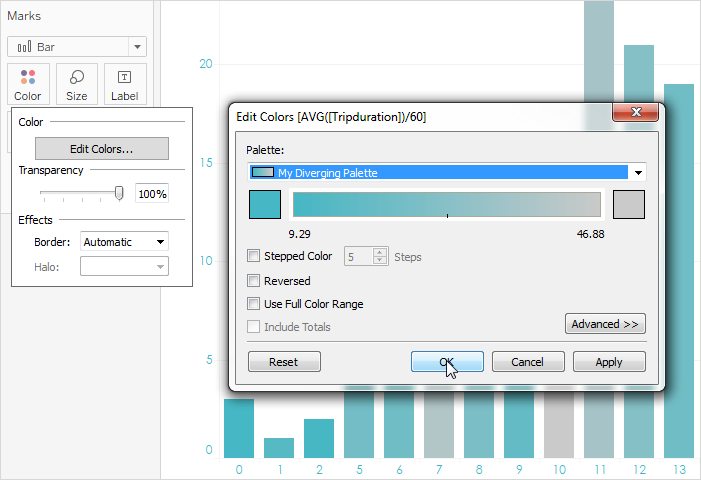The height and width of the screenshot is (480, 701).
Task: Click the palette preview icon in dropdown
Action: [x=262, y=173]
